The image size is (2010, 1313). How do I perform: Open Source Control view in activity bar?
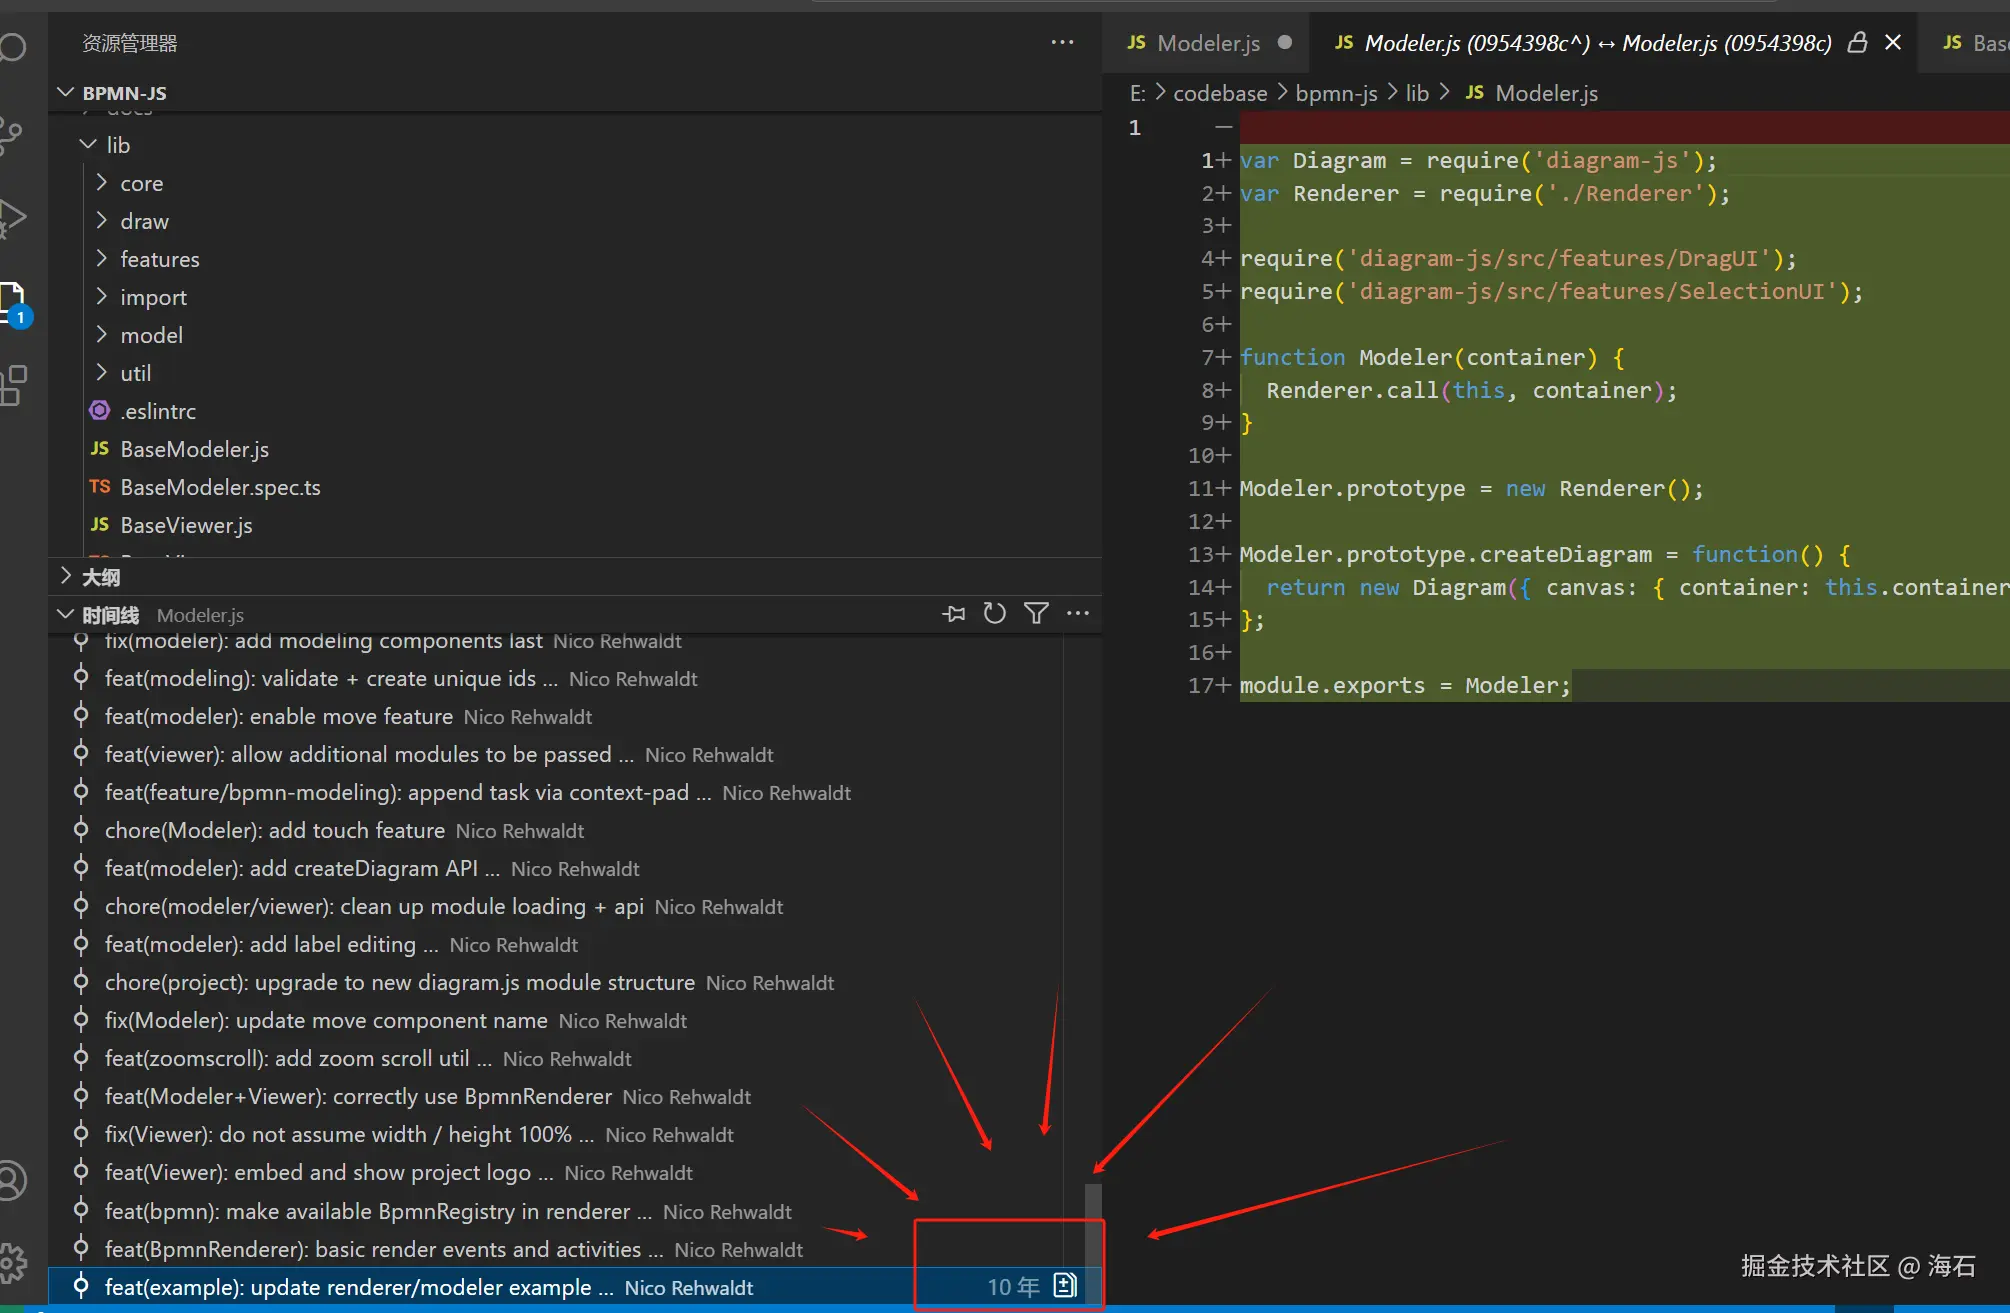[x=12, y=135]
